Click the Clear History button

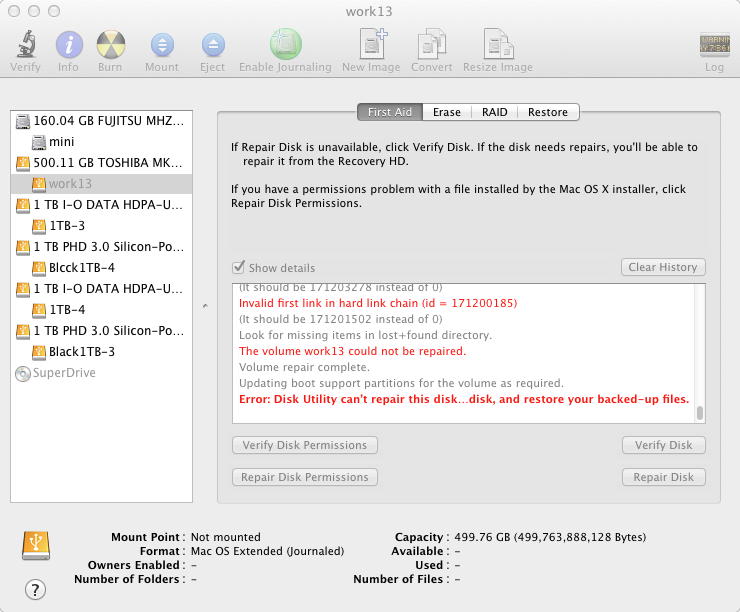[x=663, y=267]
